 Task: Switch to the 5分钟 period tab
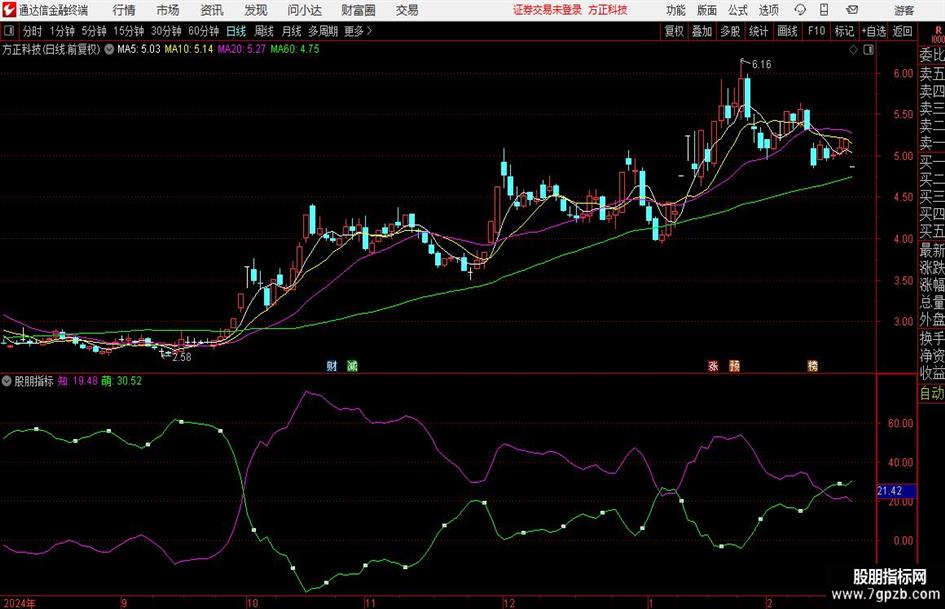coord(94,31)
